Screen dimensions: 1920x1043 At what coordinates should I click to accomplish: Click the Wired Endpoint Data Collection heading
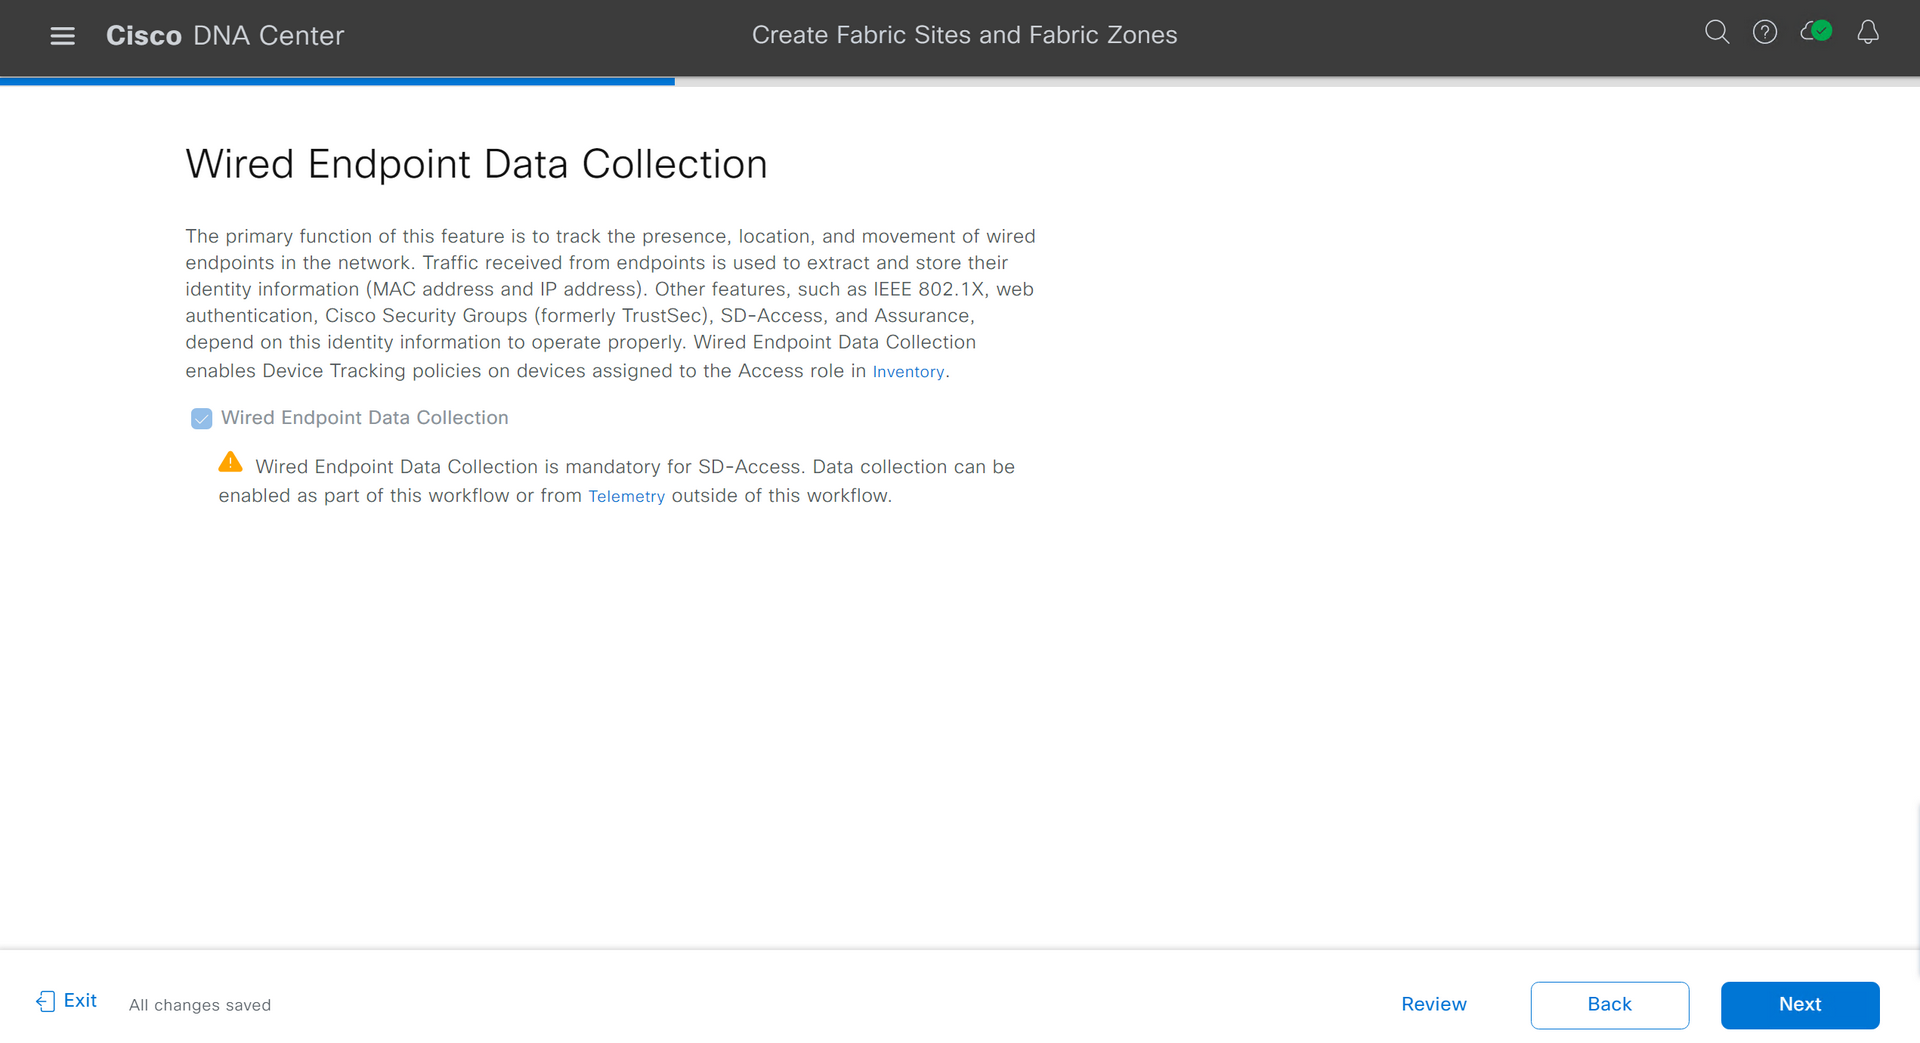click(x=476, y=163)
